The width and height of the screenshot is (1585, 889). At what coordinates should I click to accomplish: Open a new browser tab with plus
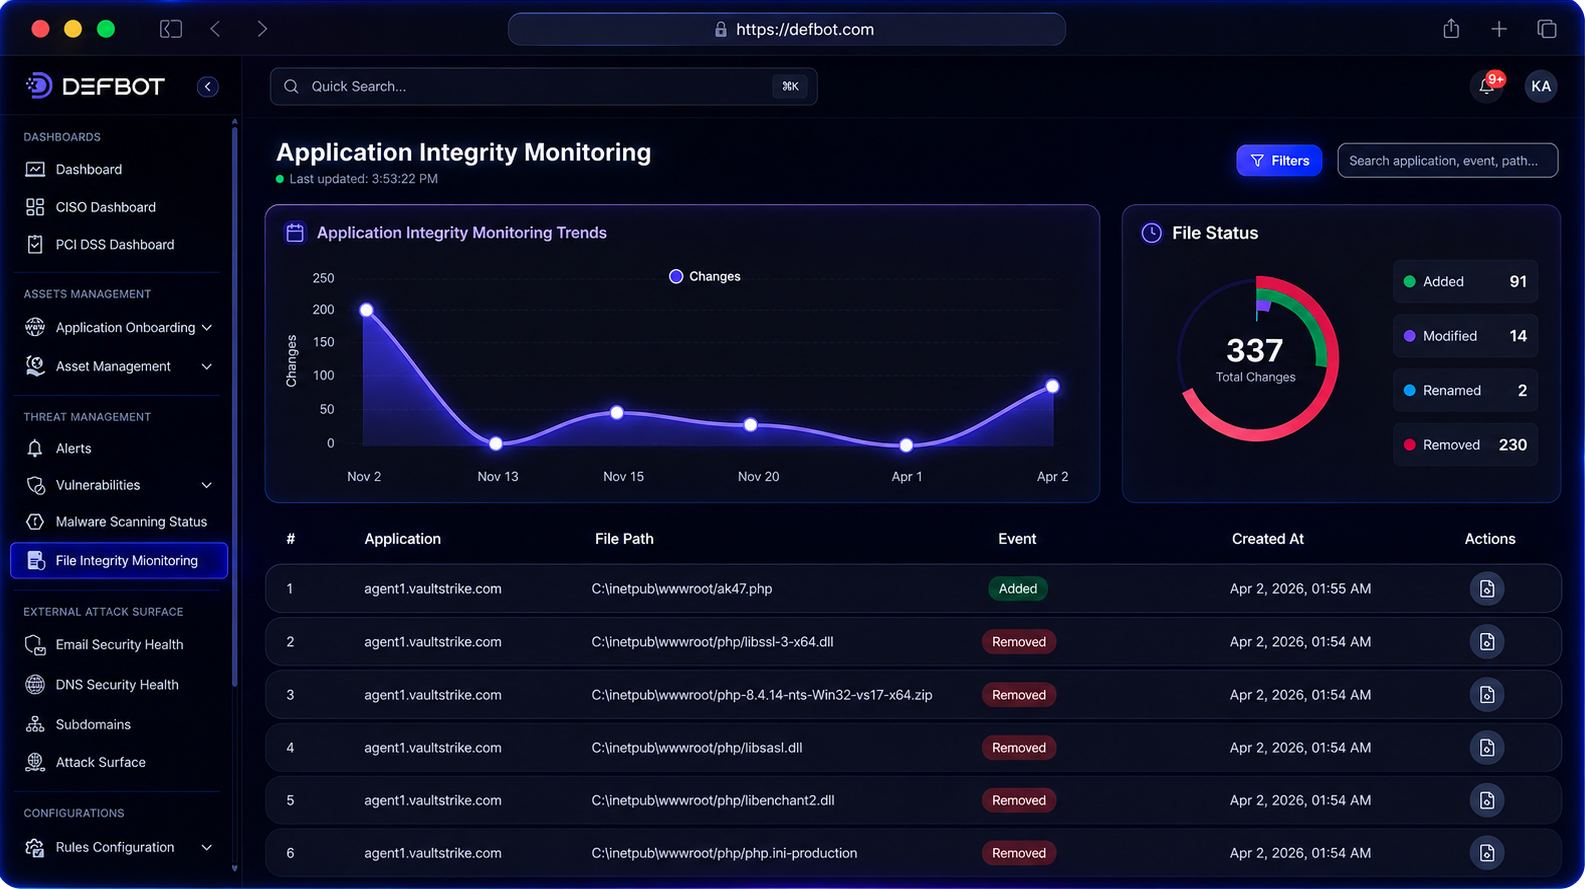1499,29
